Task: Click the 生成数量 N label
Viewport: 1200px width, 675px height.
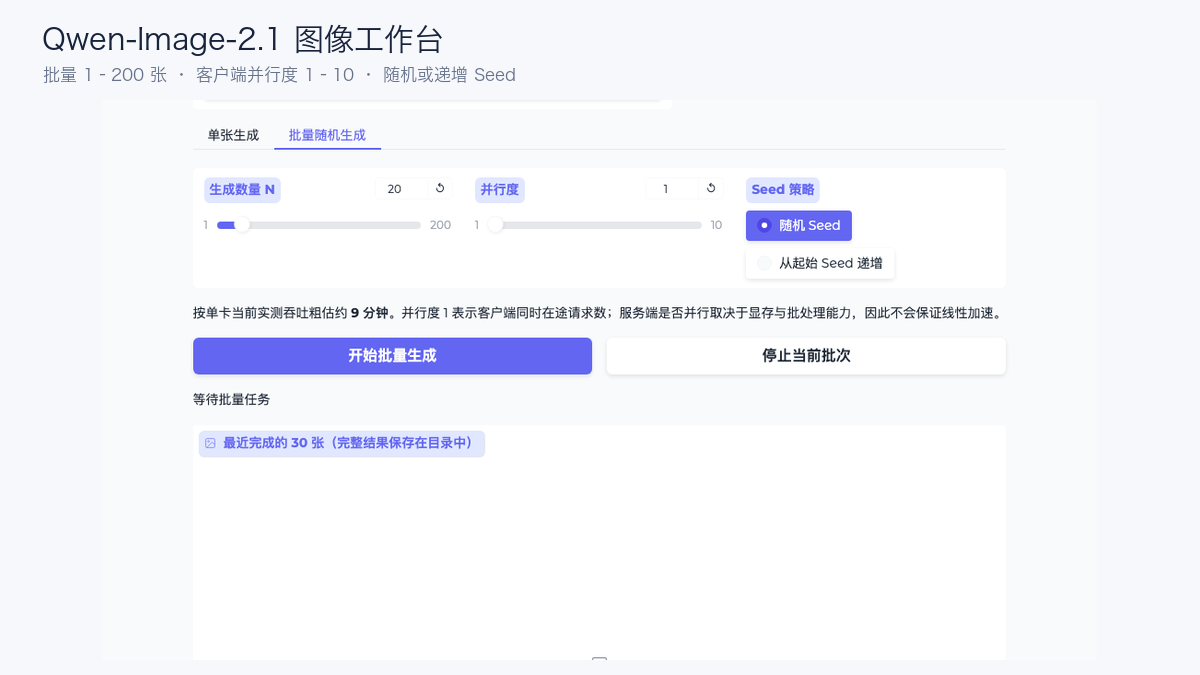Action: click(x=242, y=190)
